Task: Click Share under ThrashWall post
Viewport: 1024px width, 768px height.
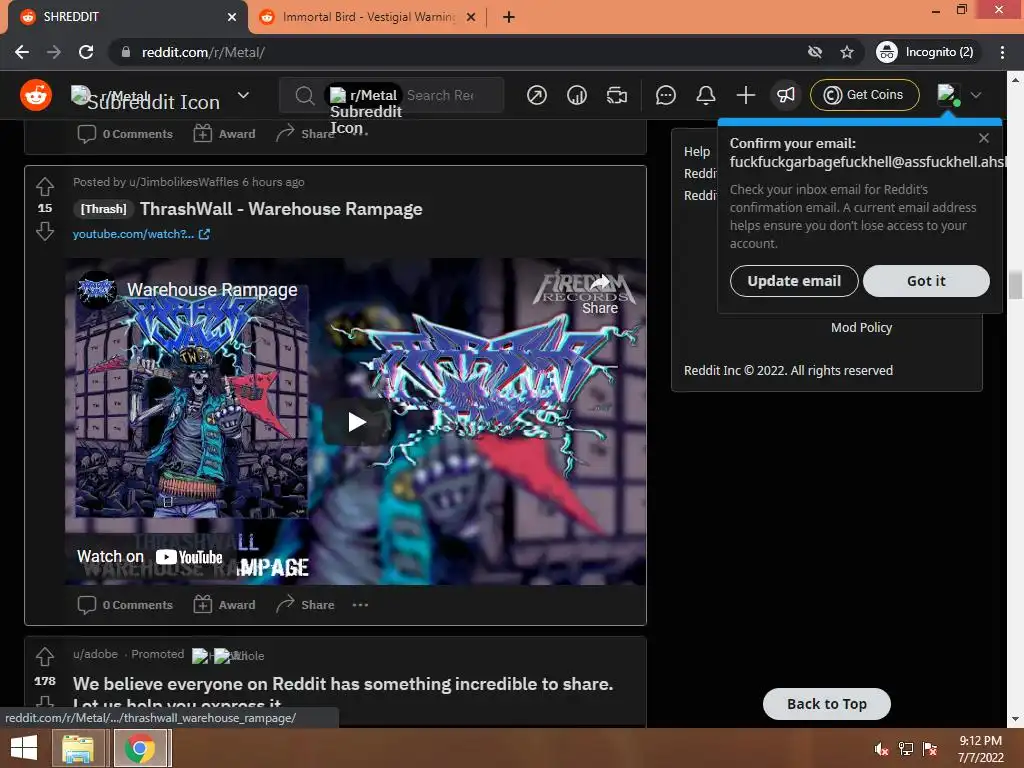Action: [305, 605]
